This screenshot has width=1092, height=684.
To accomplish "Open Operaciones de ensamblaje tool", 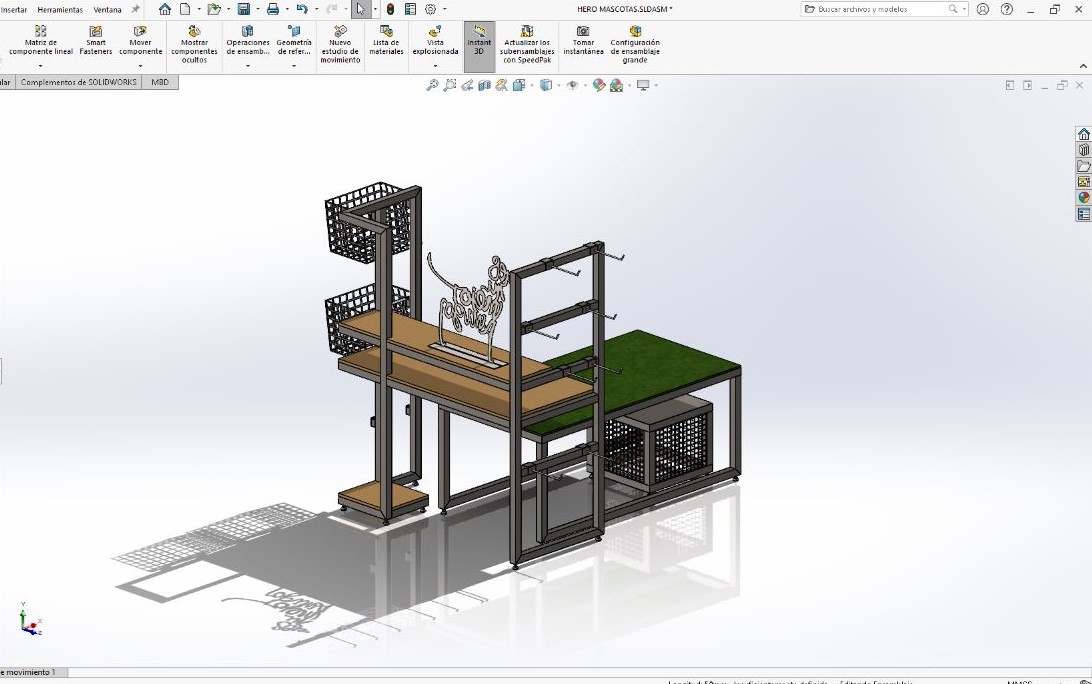I will coord(248,42).
